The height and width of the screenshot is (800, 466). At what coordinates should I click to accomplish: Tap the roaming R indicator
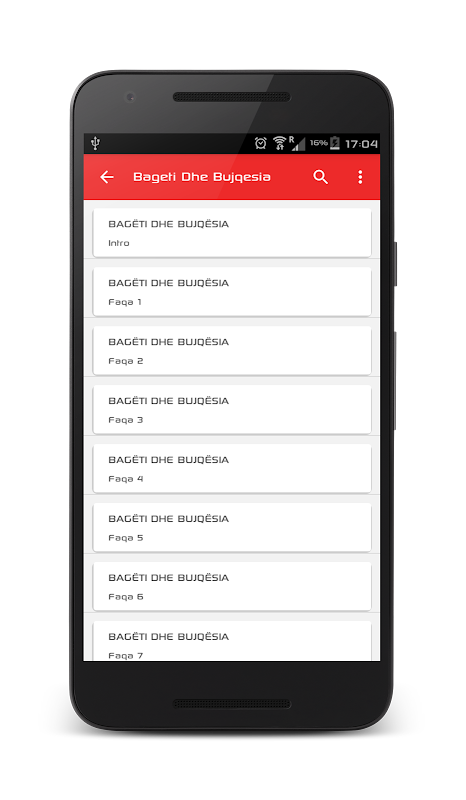click(291, 139)
